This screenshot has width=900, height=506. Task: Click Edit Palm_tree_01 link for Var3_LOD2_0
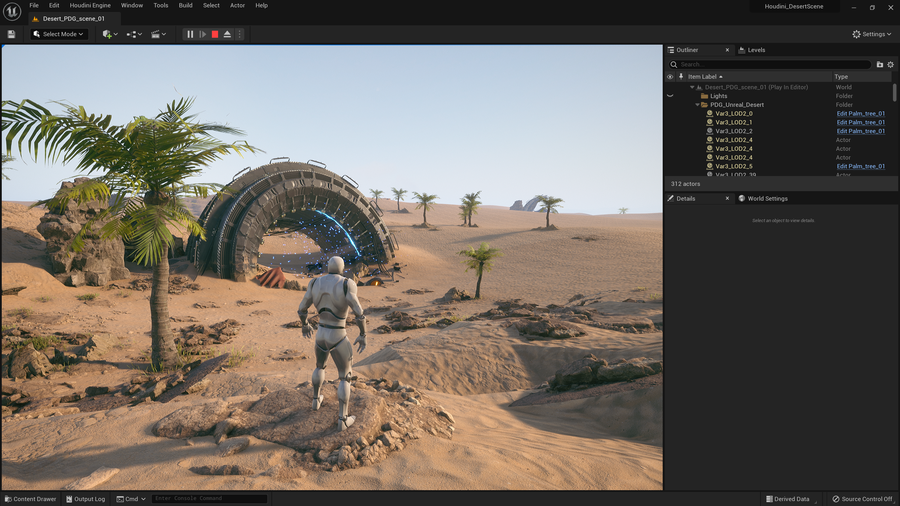860,114
